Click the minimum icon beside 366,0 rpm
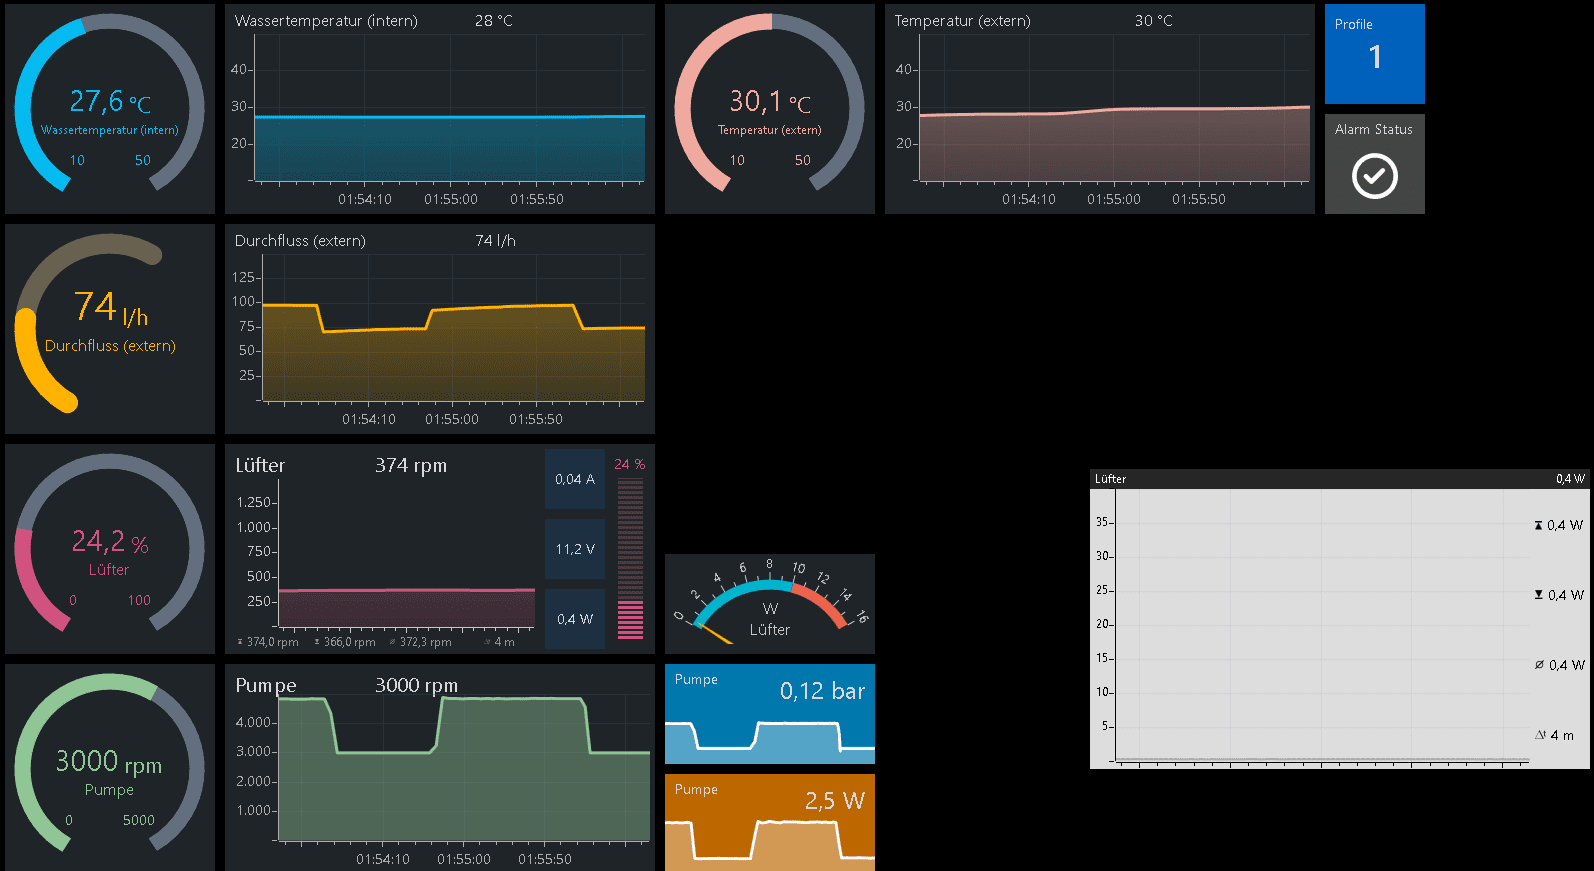 click(317, 642)
